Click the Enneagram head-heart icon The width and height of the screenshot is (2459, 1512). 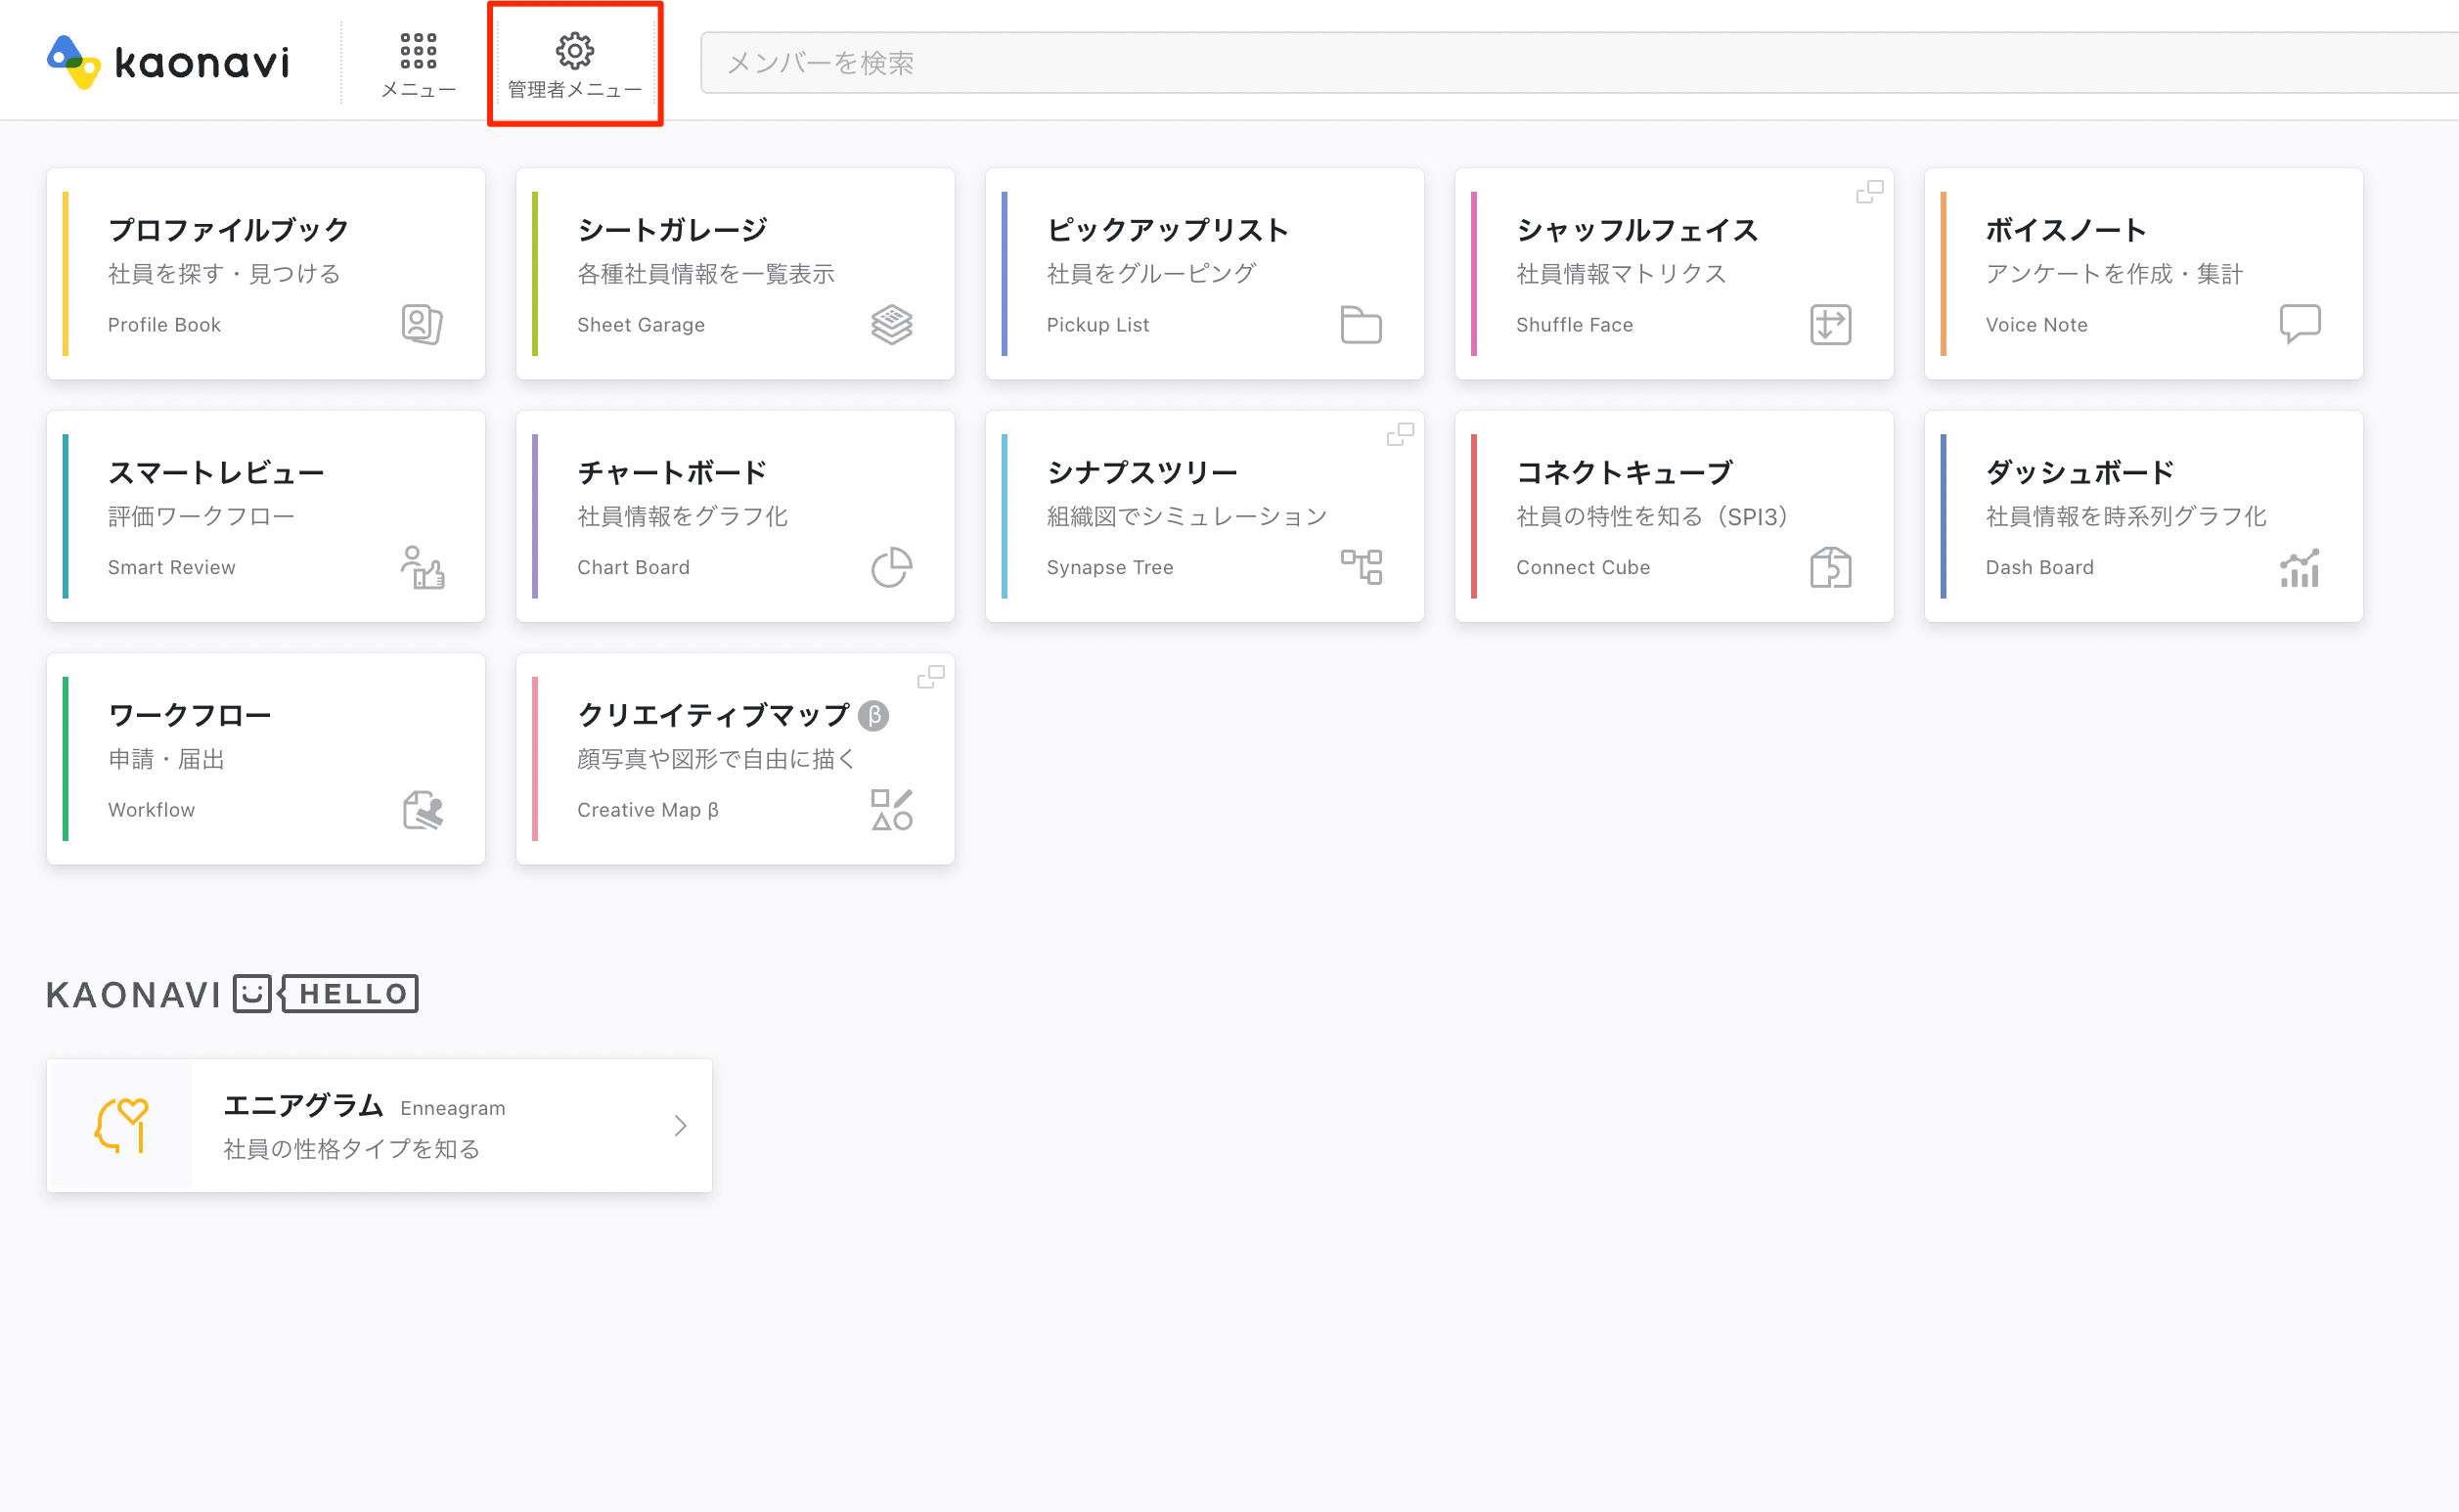pos(121,1125)
